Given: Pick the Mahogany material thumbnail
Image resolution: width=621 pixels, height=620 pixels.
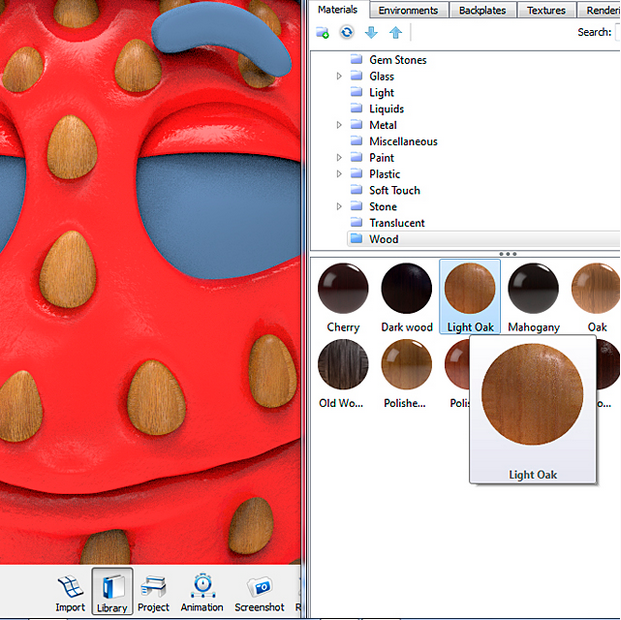Looking at the screenshot, I should (533, 290).
